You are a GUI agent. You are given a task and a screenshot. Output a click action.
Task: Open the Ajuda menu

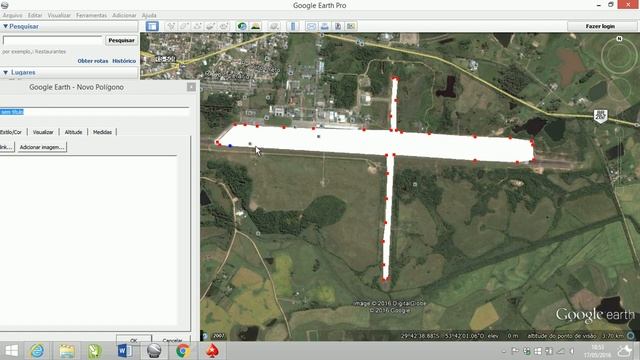pyautogui.click(x=149, y=15)
